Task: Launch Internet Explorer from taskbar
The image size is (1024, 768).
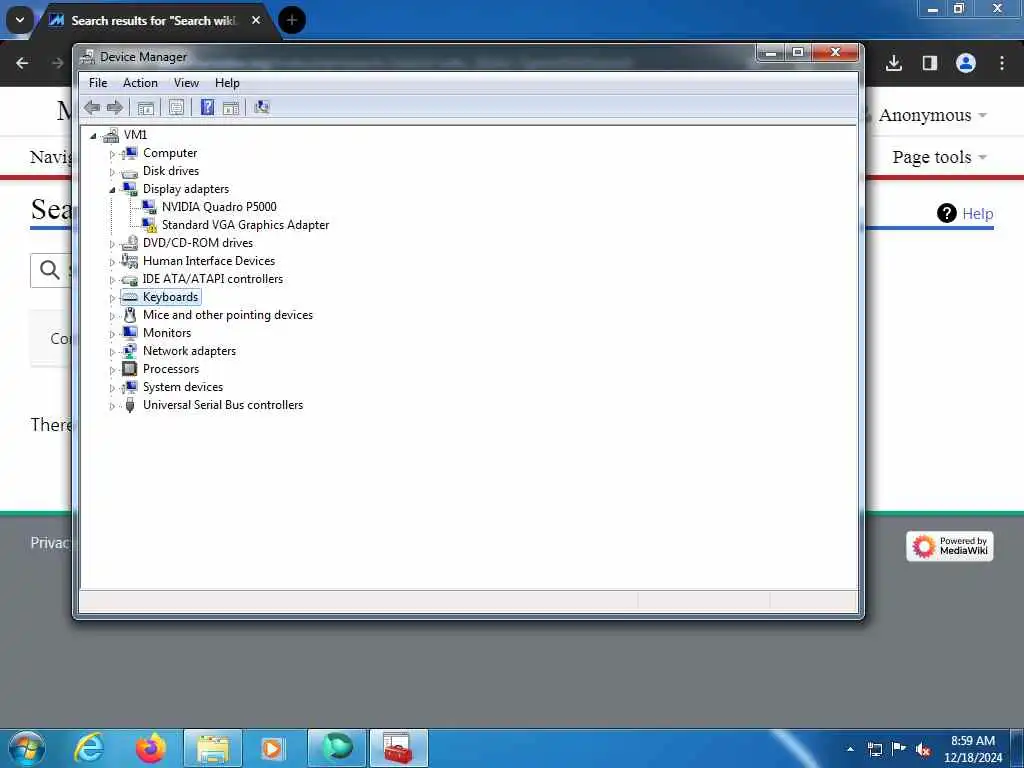Action: (x=89, y=748)
